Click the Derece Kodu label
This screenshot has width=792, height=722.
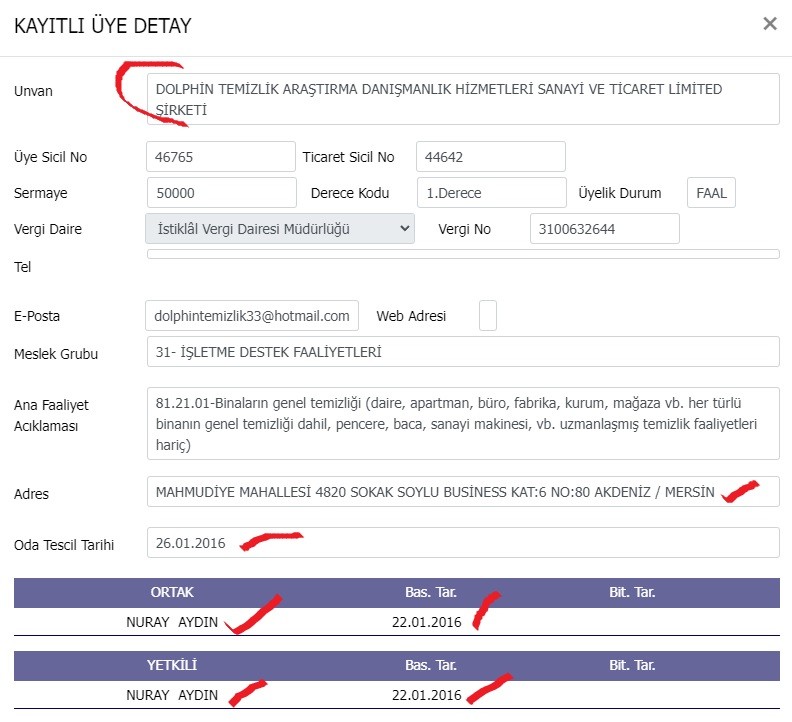point(350,193)
